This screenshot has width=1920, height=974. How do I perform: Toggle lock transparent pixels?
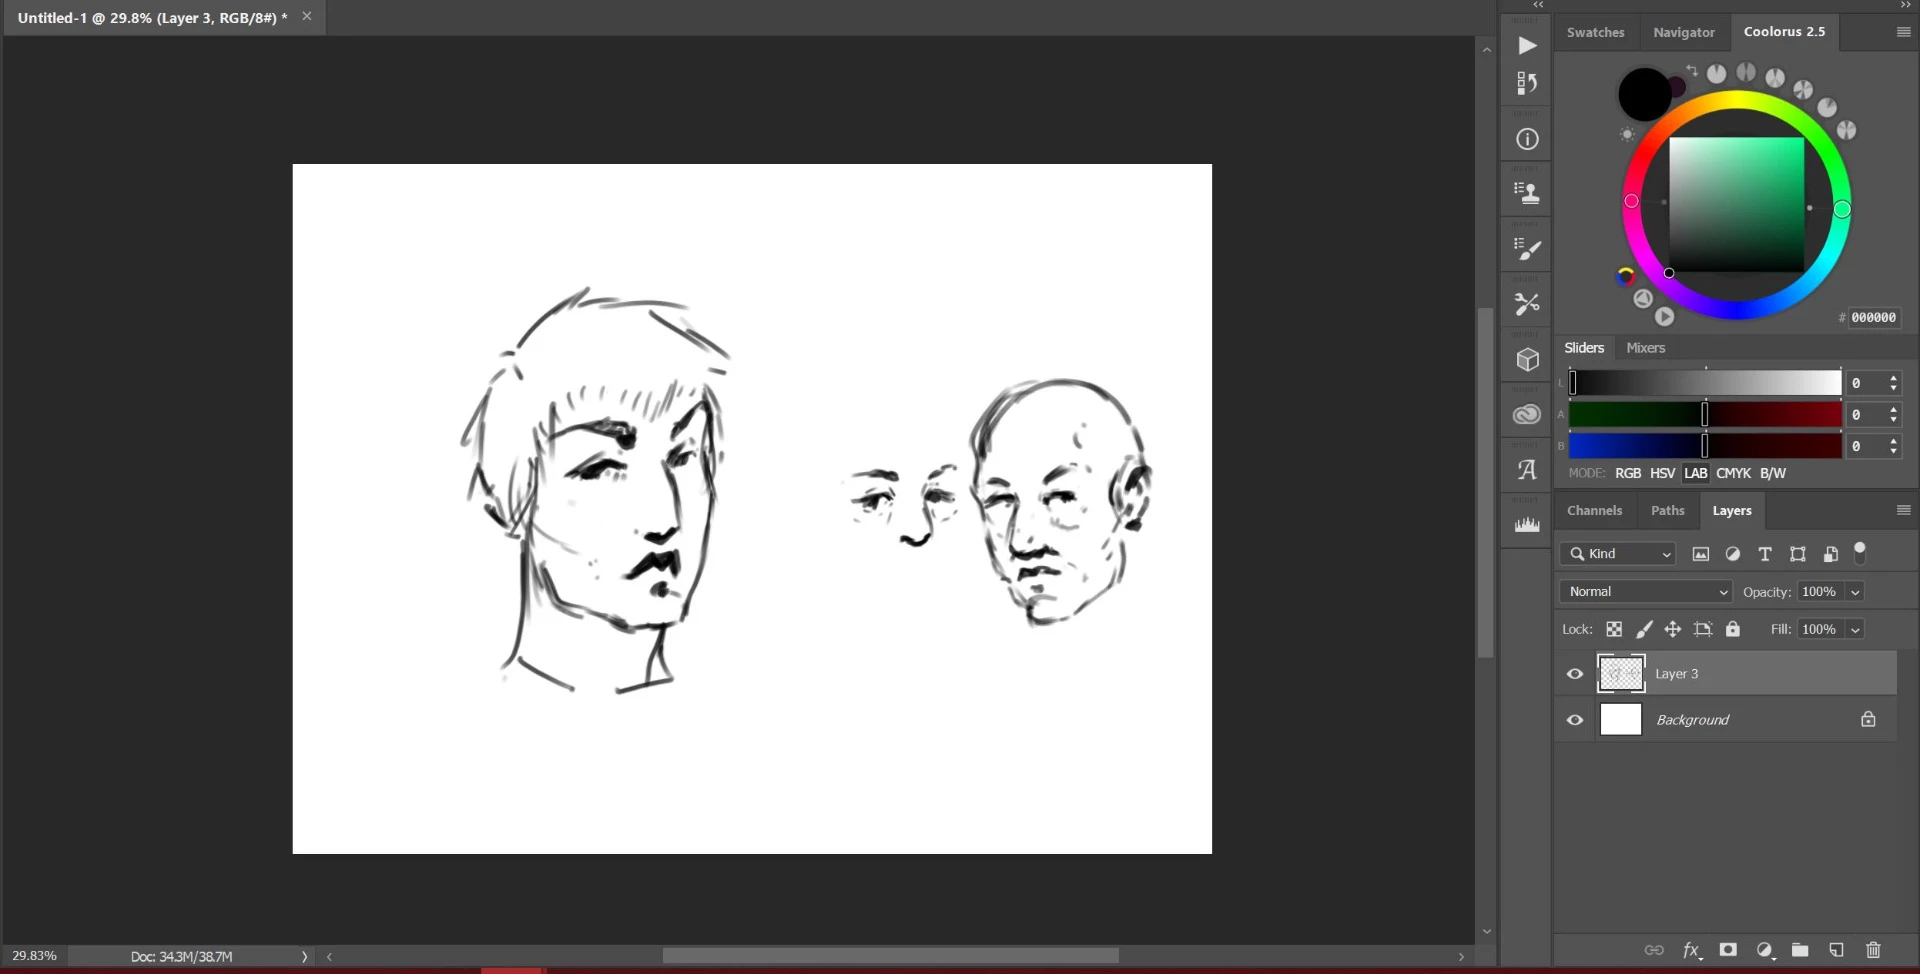tap(1614, 629)
